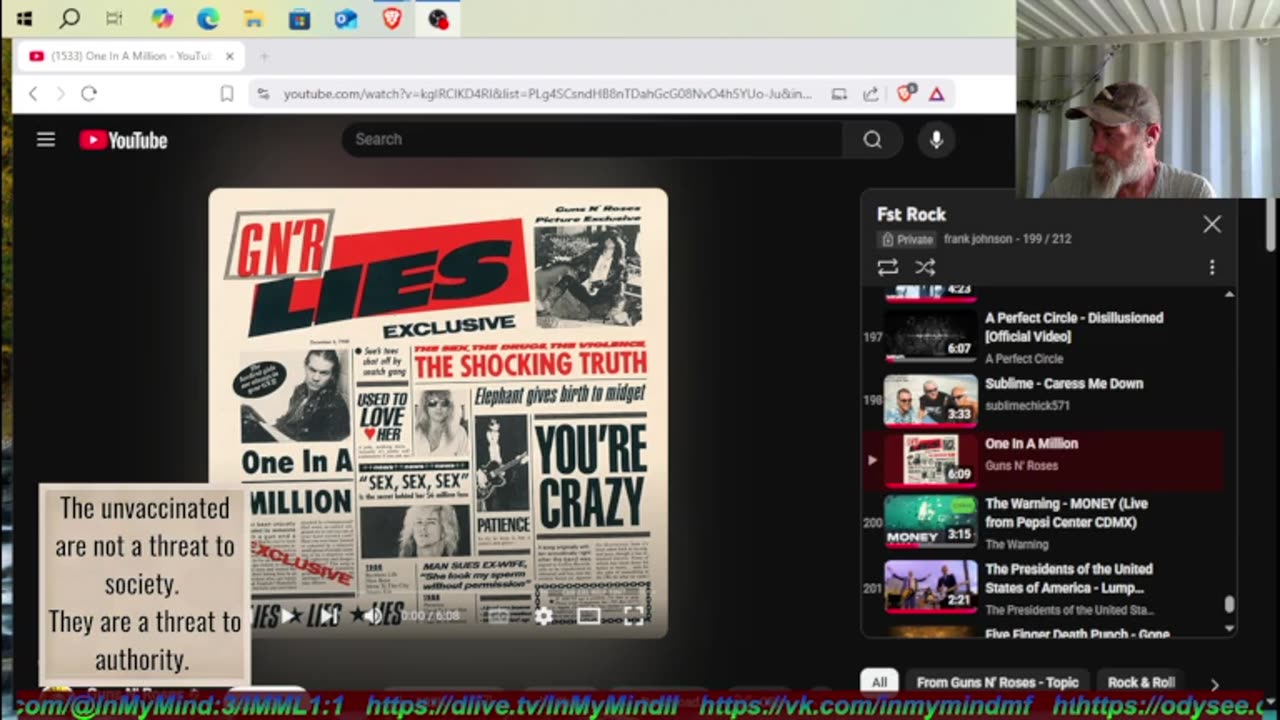Bookmark this page
The image size is (1280, 720).
click(x=227, y=93)
